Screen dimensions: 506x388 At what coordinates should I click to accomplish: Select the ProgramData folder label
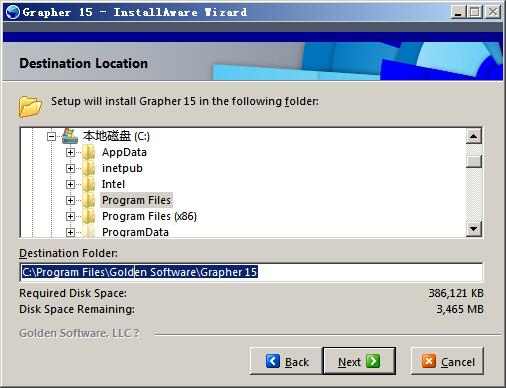point(135,232)
